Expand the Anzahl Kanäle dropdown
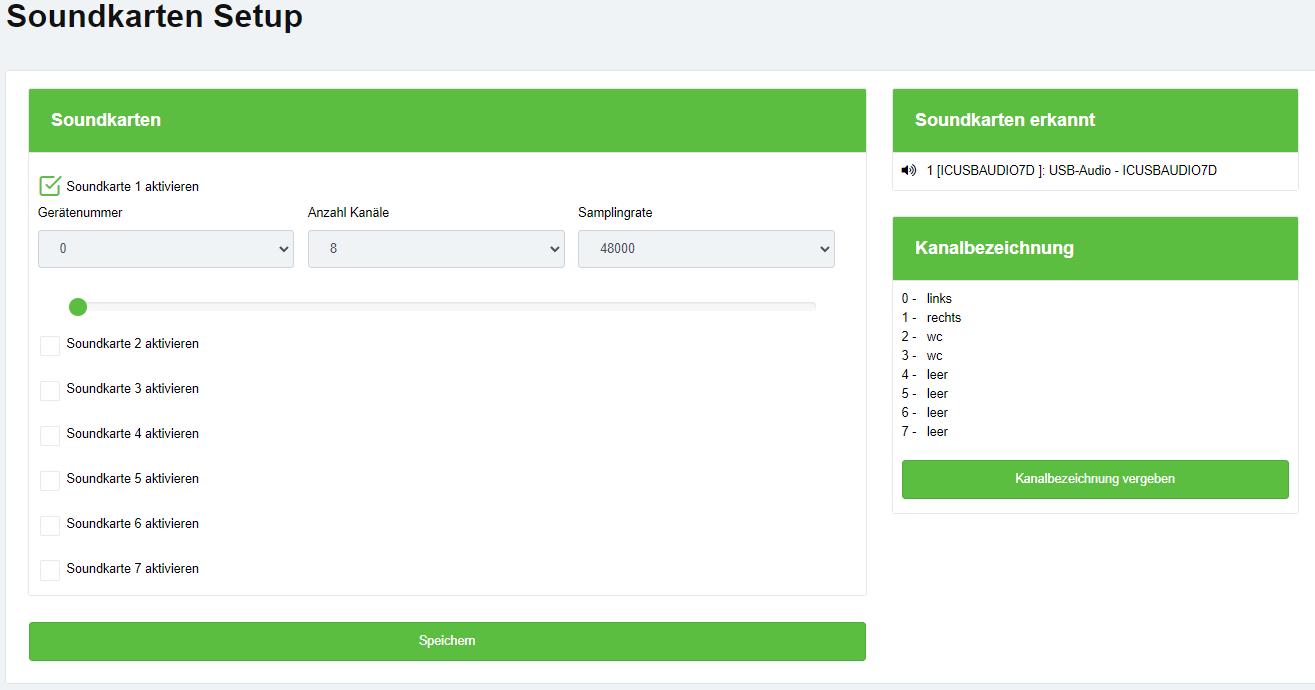This screenshot has width=1315, height=690. pyautogui.click(x=436, y=249)
